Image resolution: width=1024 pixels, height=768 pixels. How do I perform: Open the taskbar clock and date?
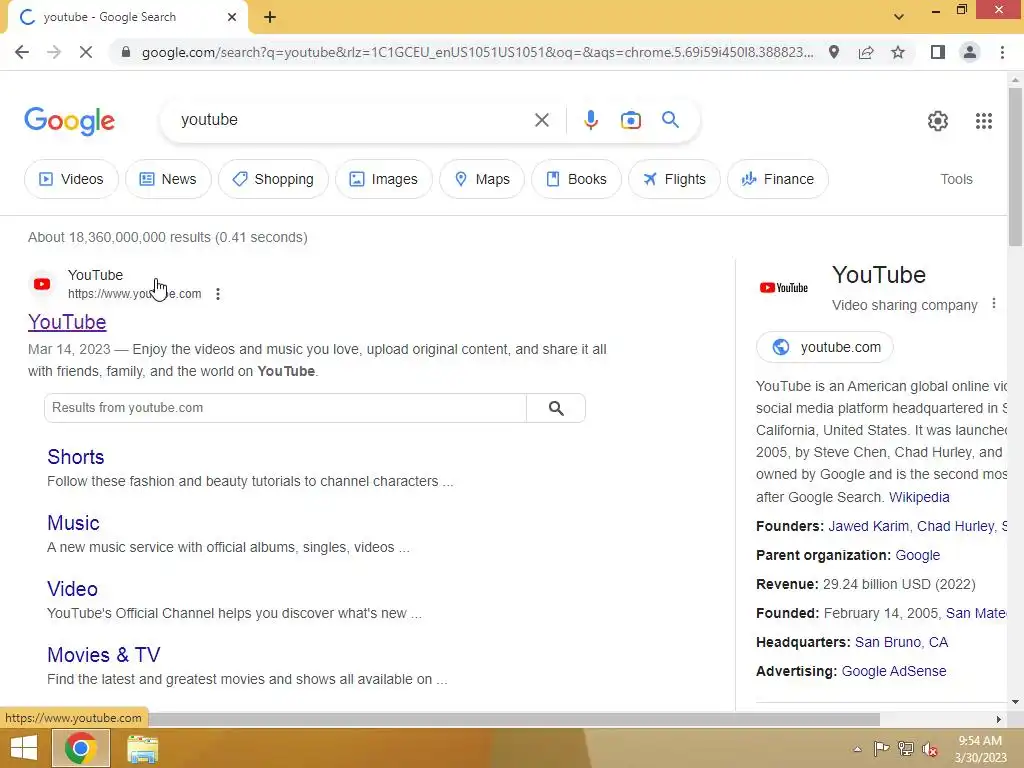(x=980, y=749)
